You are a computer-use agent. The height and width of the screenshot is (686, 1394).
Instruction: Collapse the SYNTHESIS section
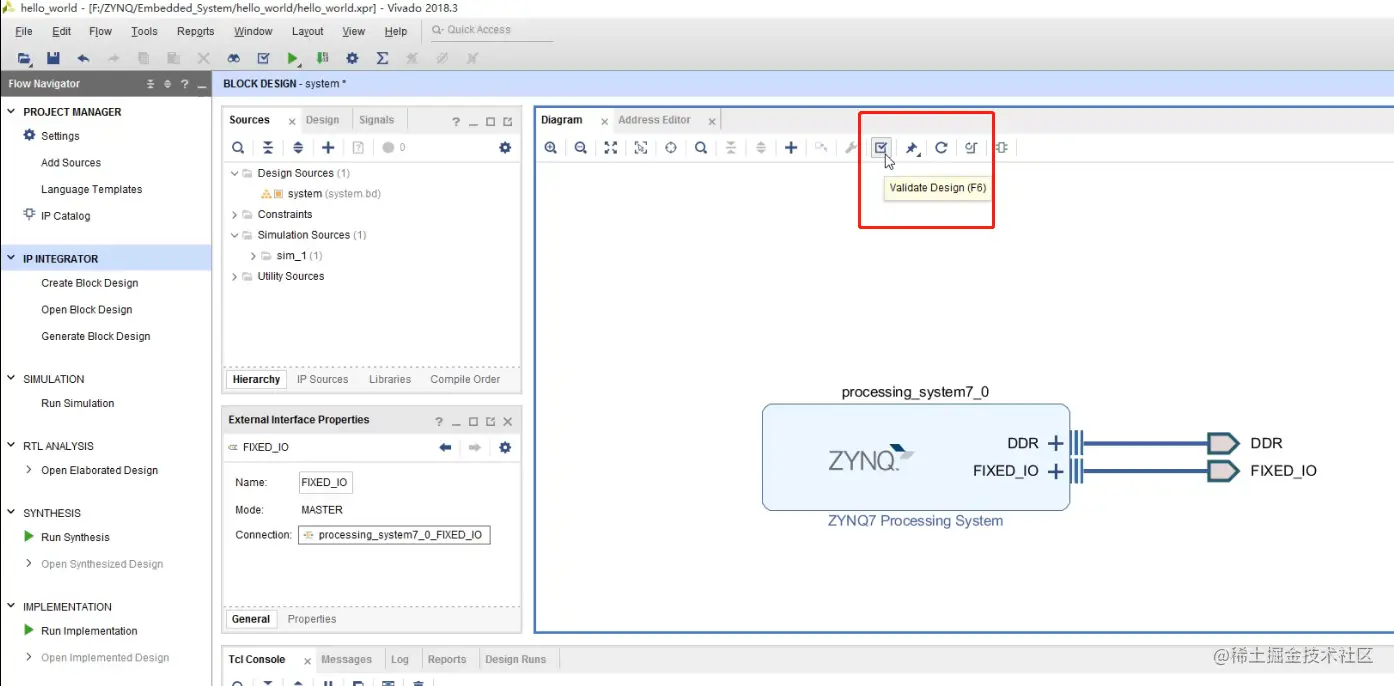tap(12, 512)
